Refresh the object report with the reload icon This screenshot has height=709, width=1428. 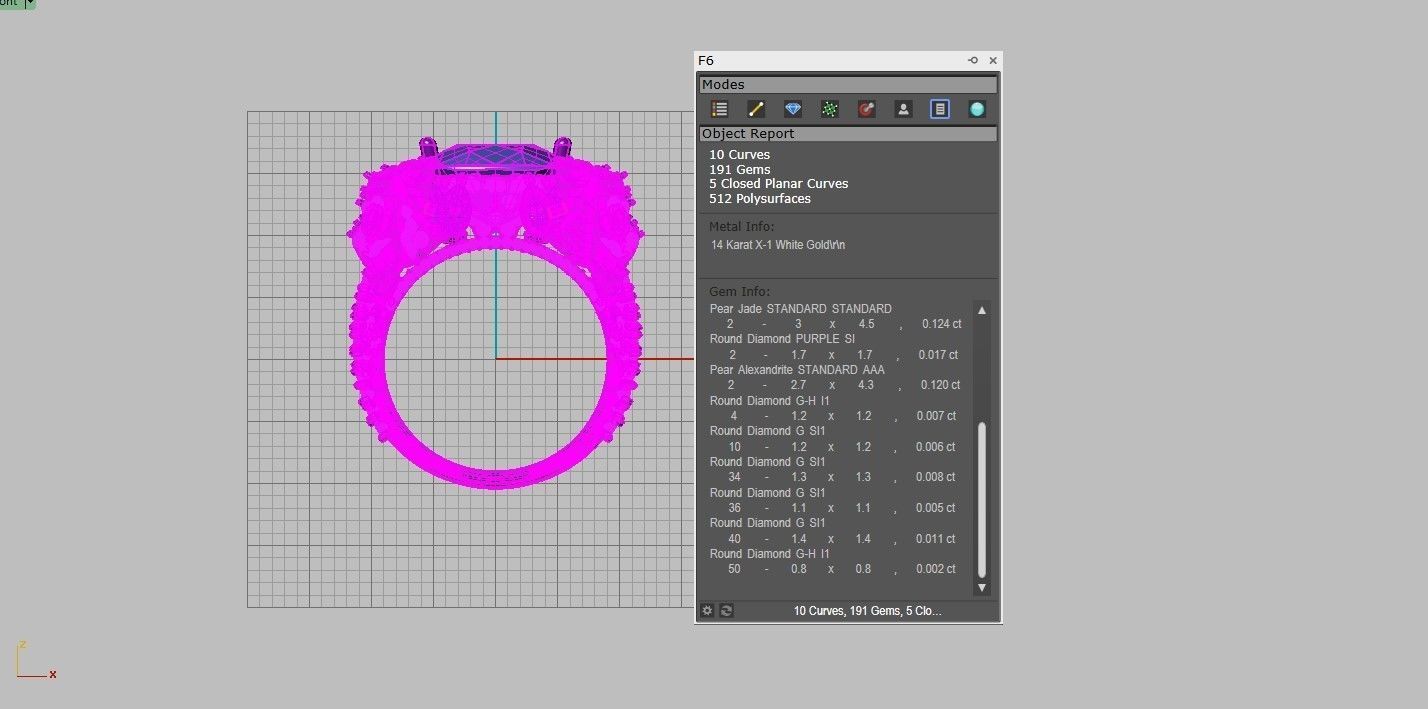pyautogui.click(x=726, y=610)
